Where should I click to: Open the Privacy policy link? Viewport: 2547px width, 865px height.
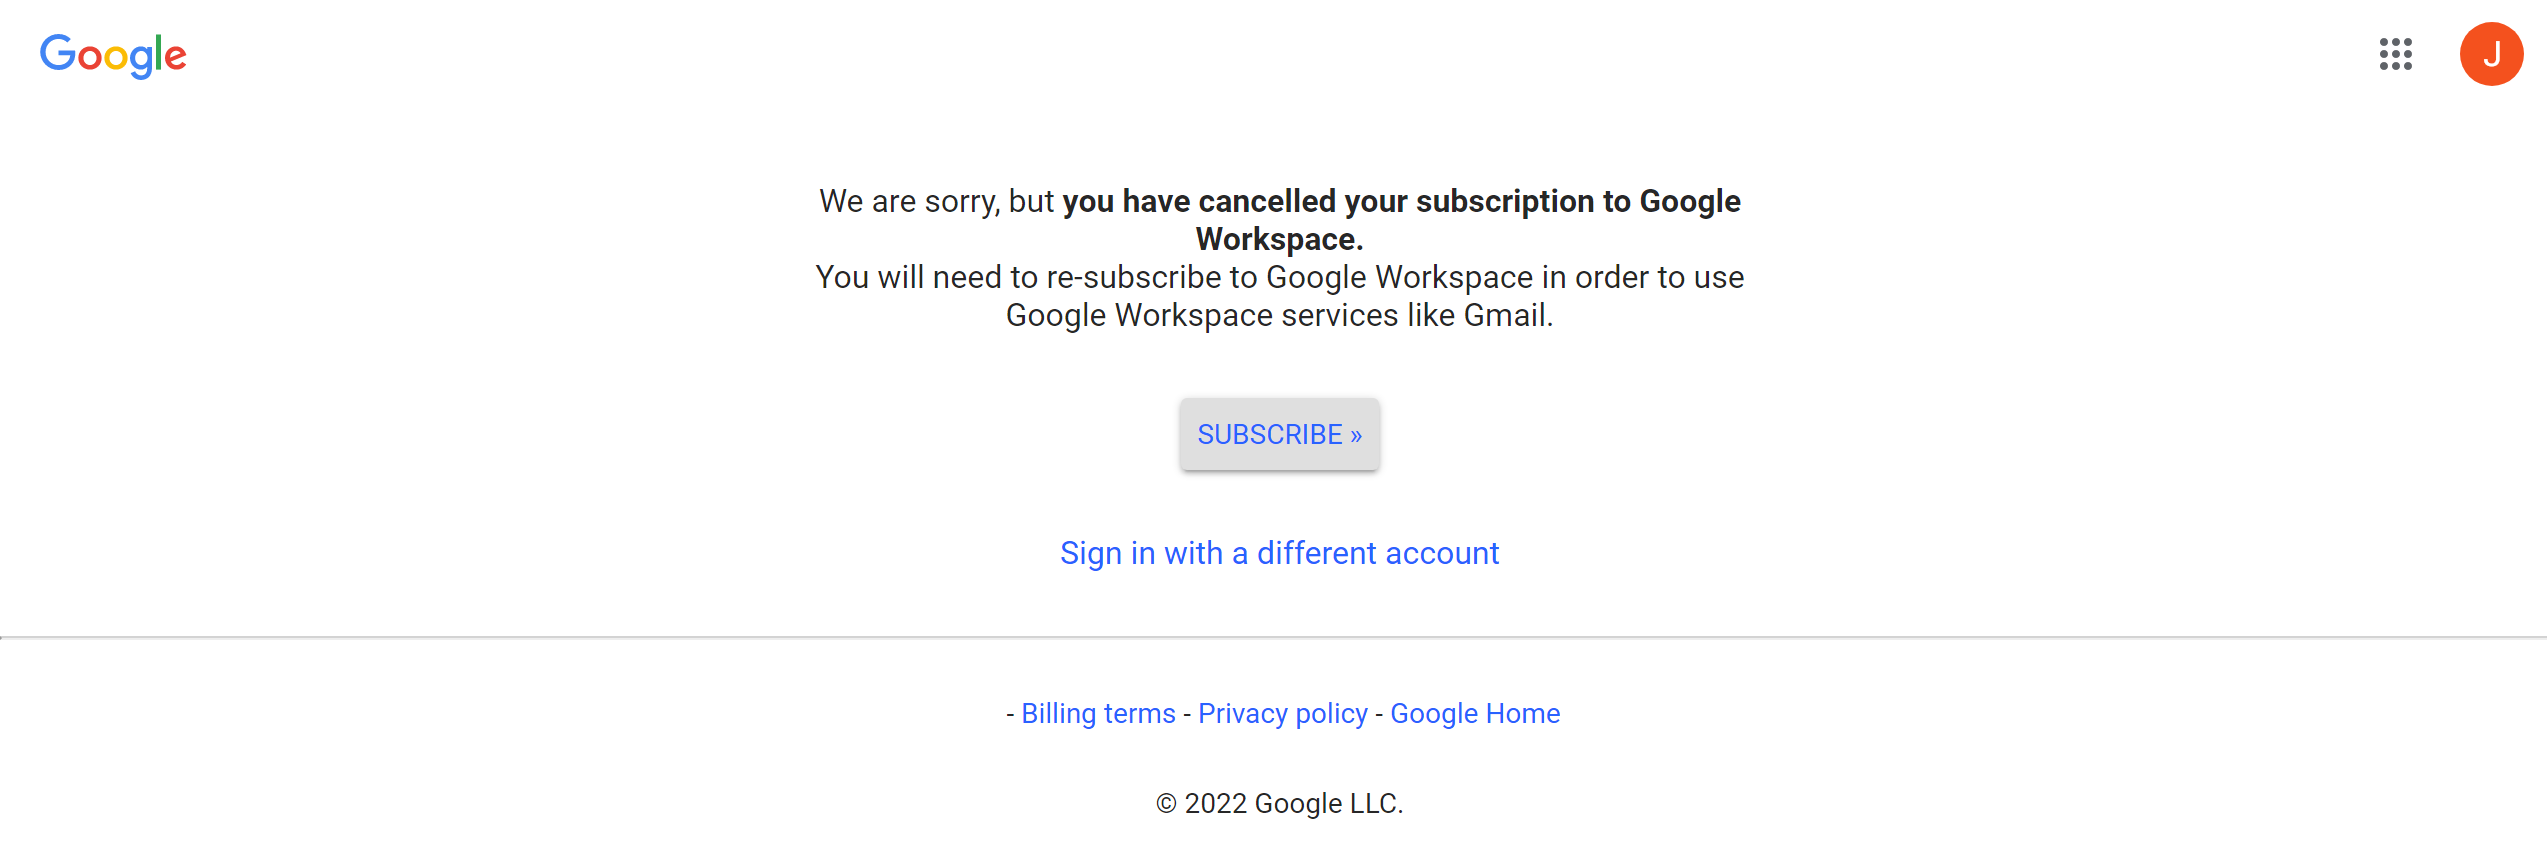pyautogui.click(x=1282, y=714)
